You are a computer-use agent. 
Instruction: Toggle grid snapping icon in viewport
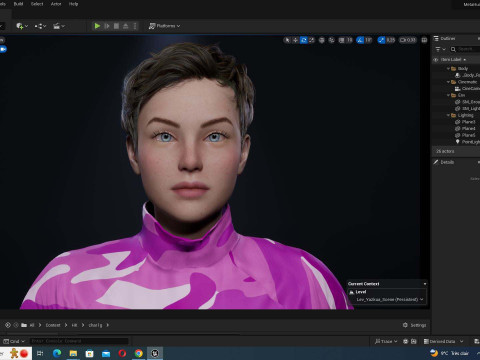[x=341, y=40]
